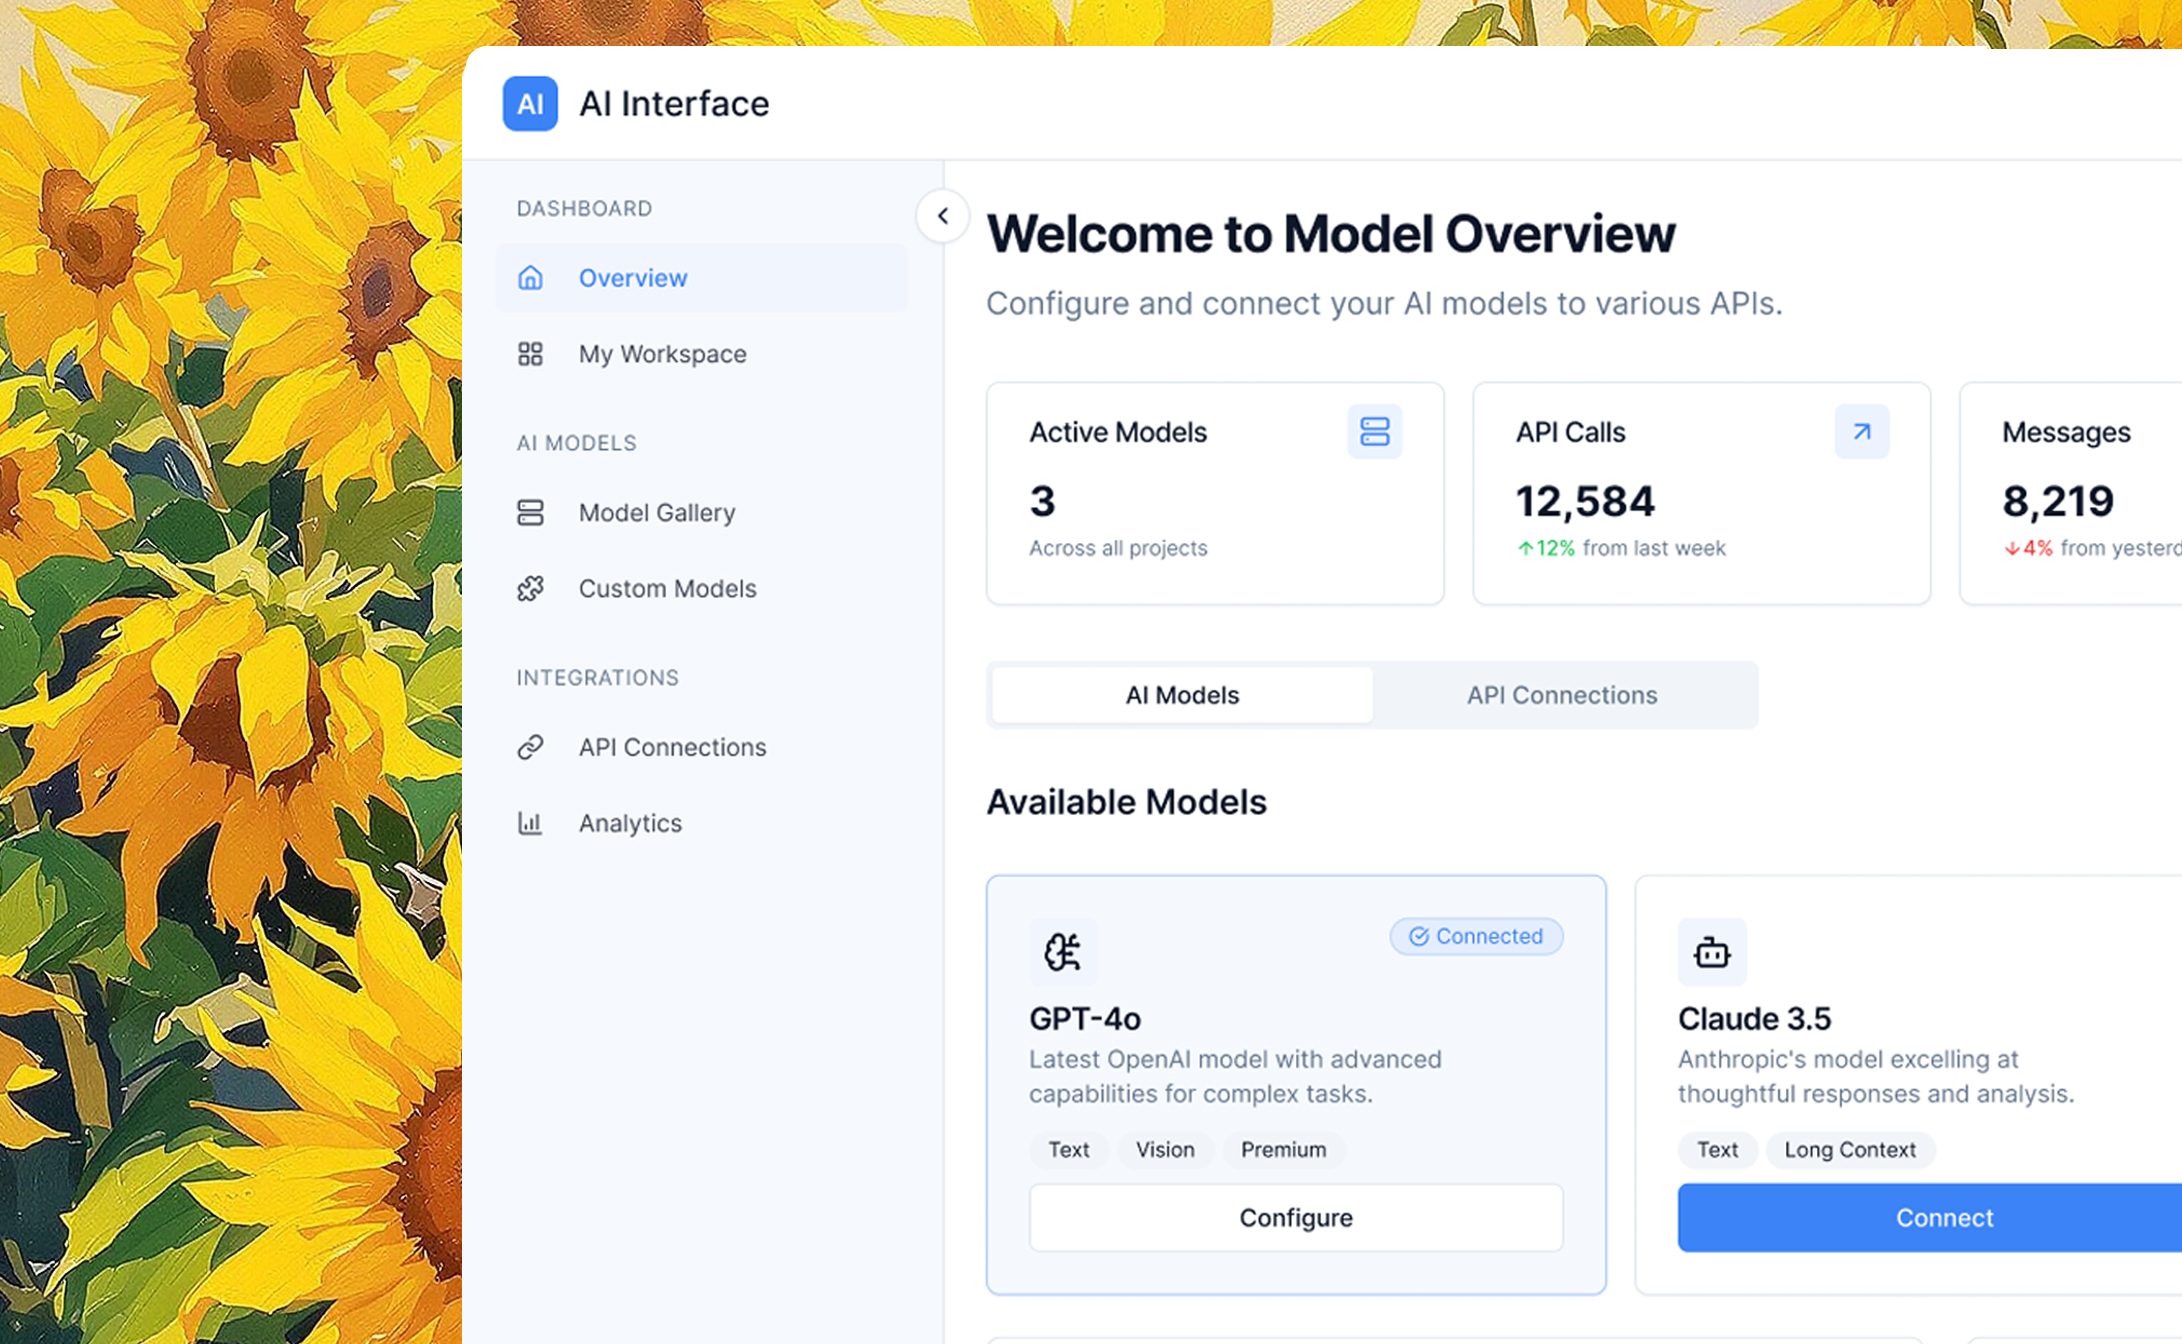
Task: Click the Premium tag on GPT-4o
Action: point(1284,1150)
